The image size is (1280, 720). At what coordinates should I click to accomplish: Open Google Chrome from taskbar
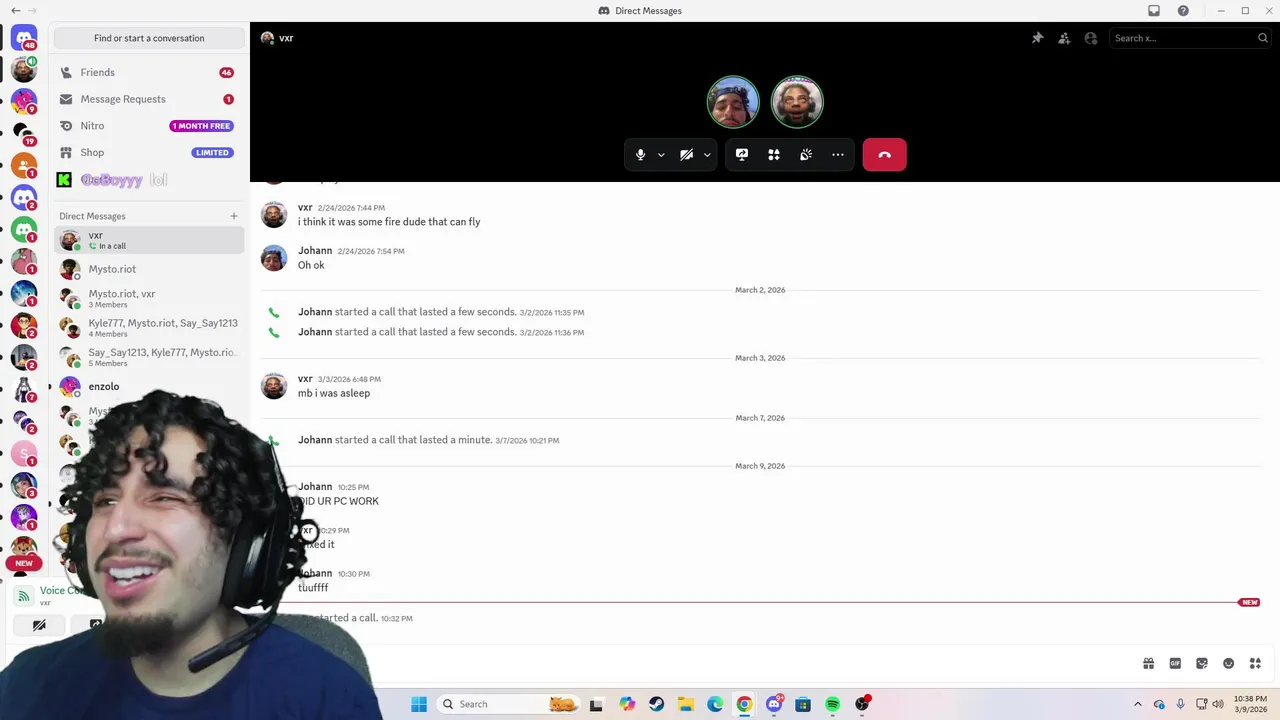click(x=744, y=704)
